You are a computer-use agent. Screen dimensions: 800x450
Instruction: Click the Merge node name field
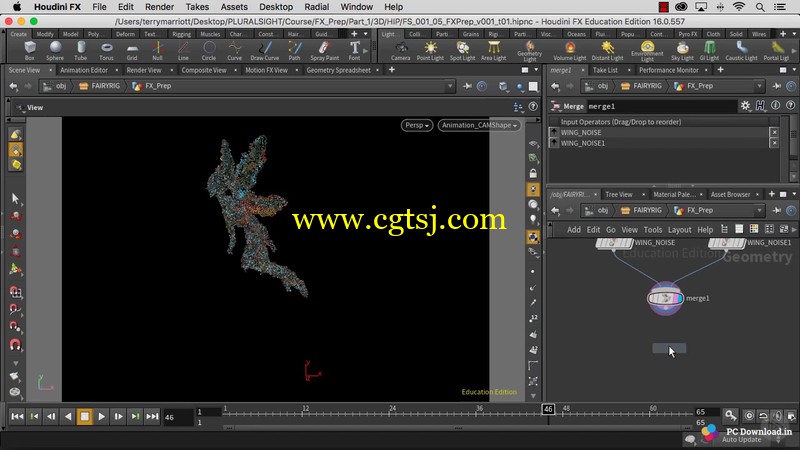[x=661, y=106]
